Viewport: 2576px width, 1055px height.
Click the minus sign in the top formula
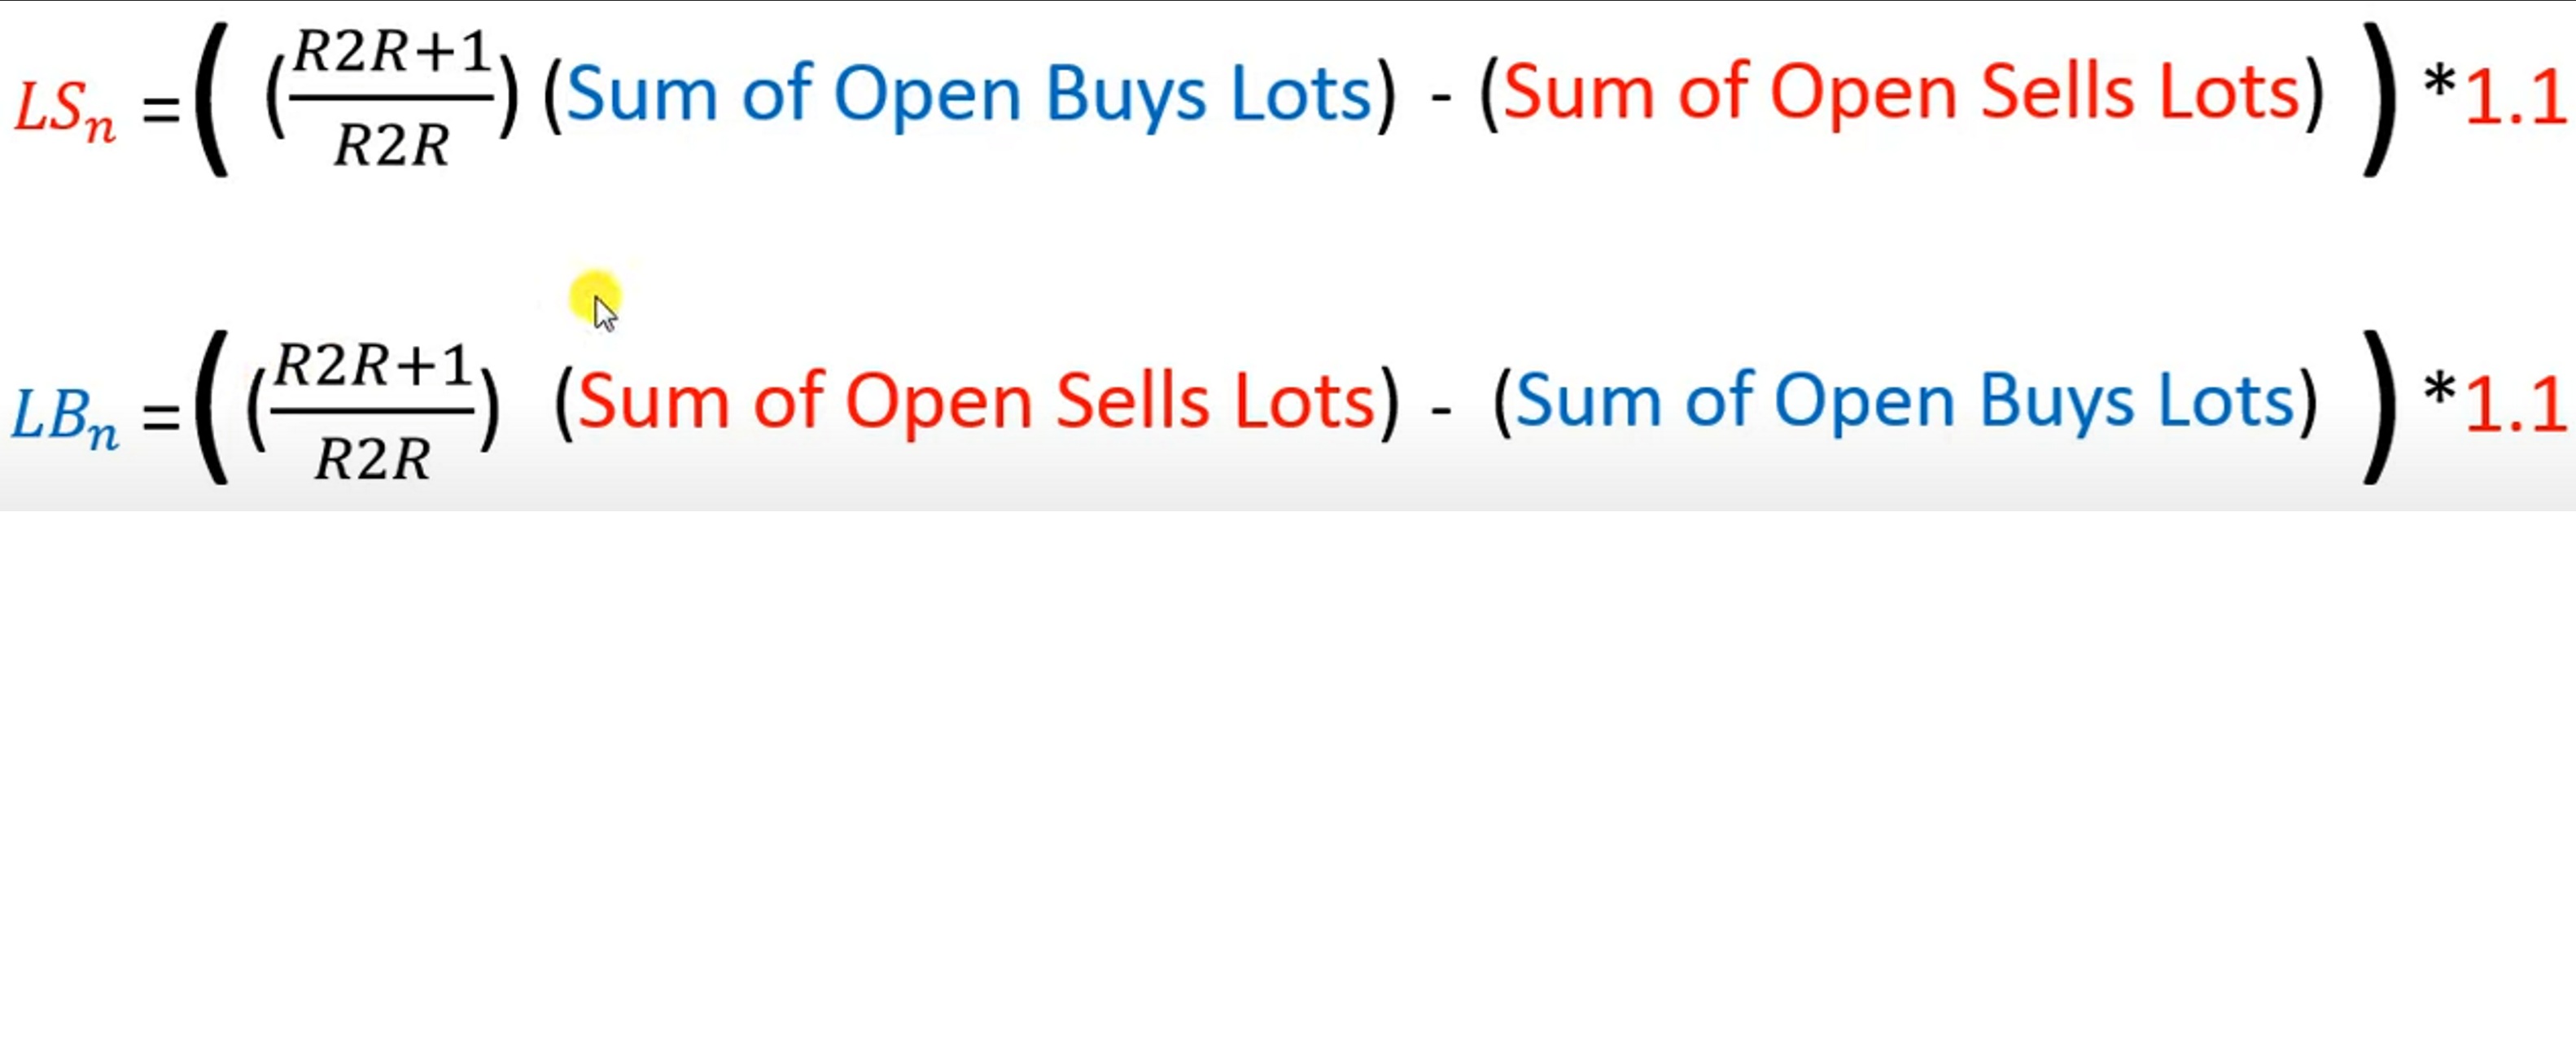(x=1441, y=100)
